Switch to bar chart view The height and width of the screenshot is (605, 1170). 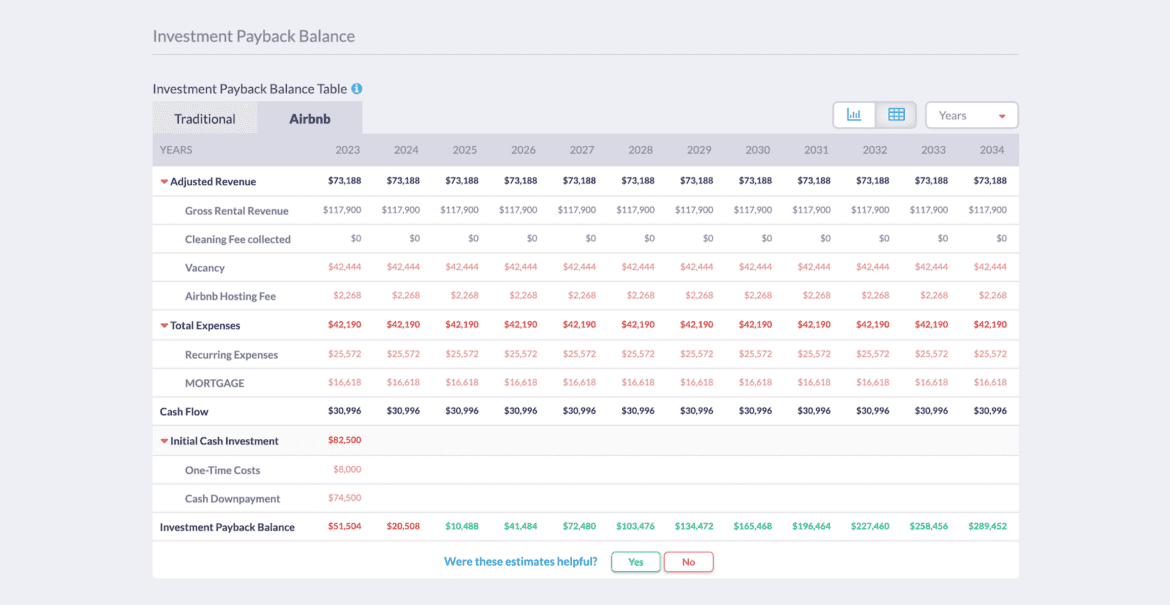854,115
